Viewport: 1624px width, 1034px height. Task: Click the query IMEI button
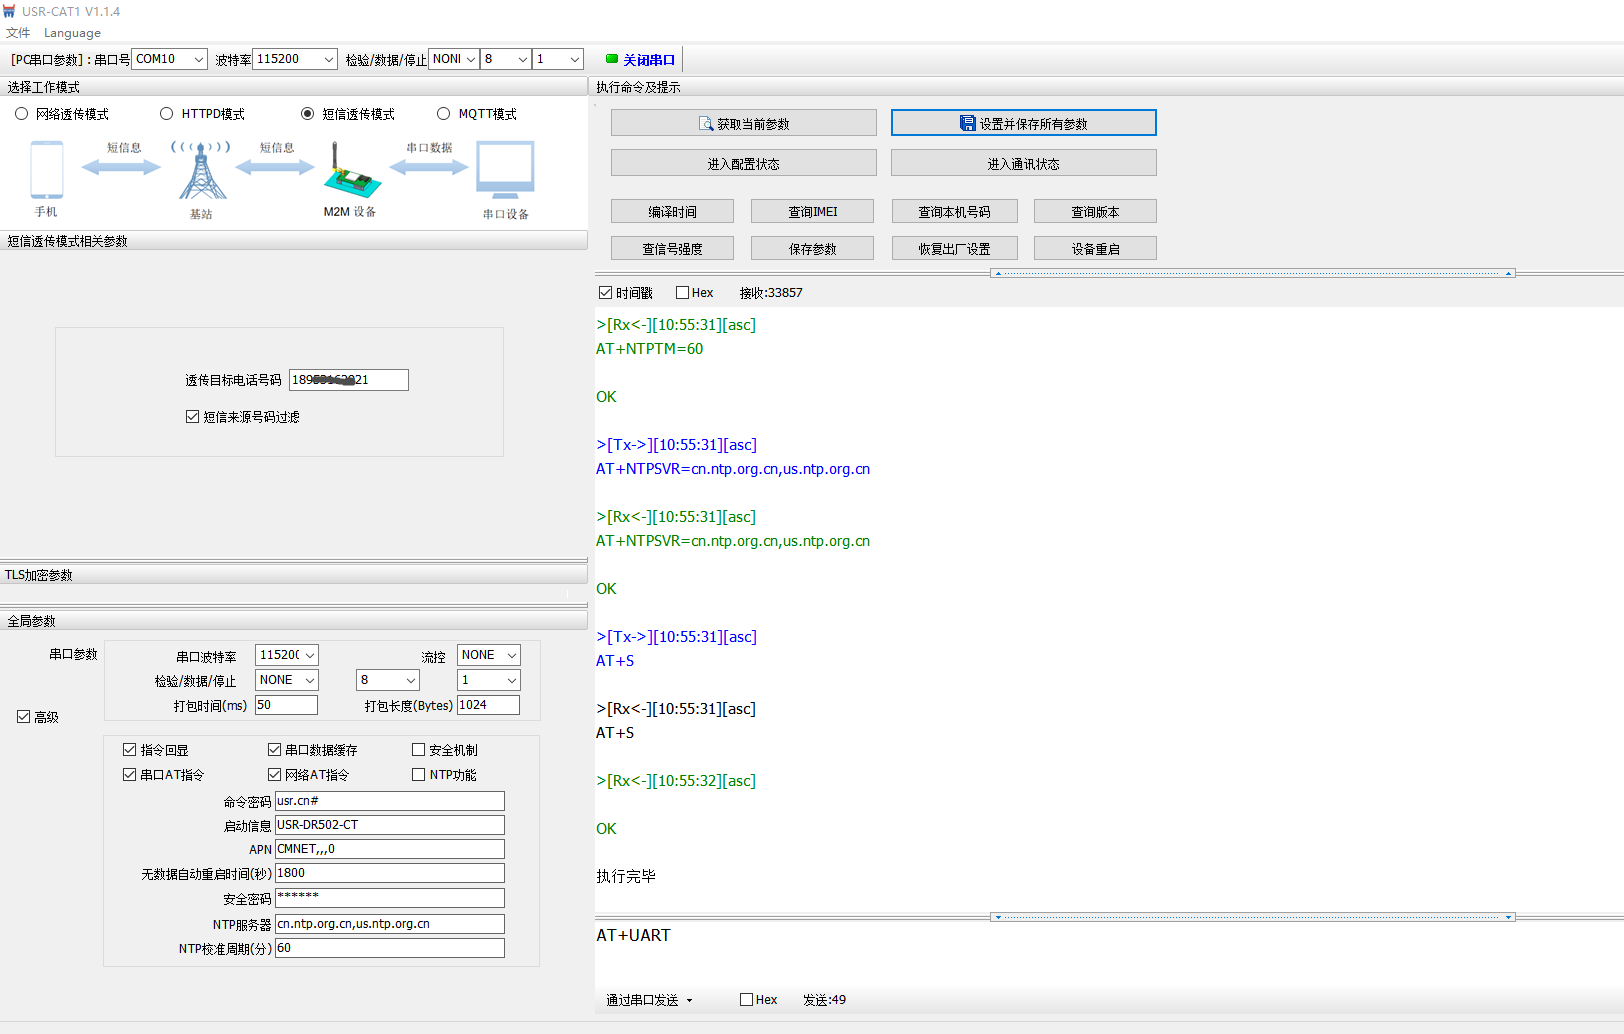[x=812, y=212]
